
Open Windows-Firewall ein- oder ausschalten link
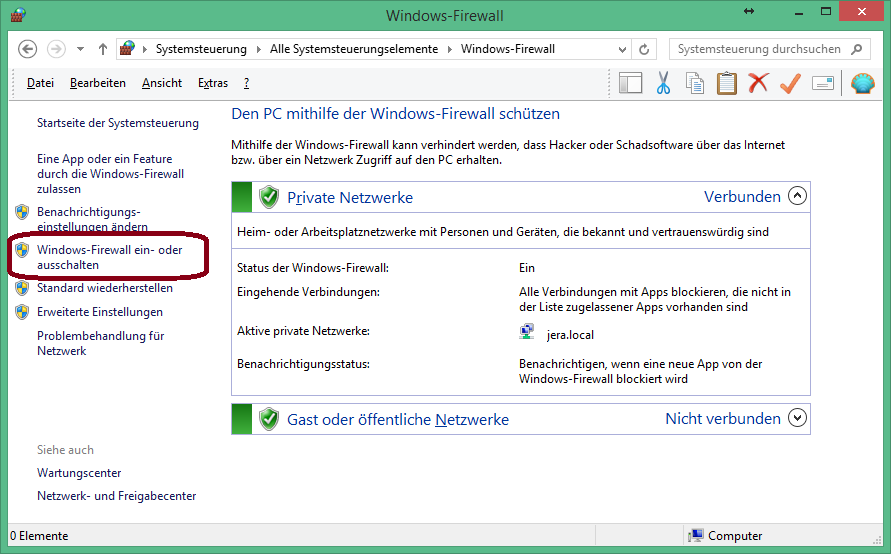tap(109, 257)
